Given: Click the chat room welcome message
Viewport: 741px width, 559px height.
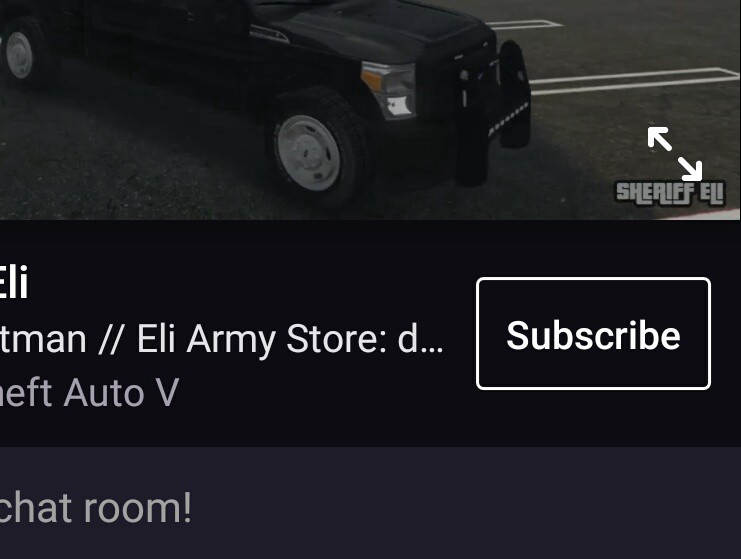Looking at the screenshot, I should (95, 508).
